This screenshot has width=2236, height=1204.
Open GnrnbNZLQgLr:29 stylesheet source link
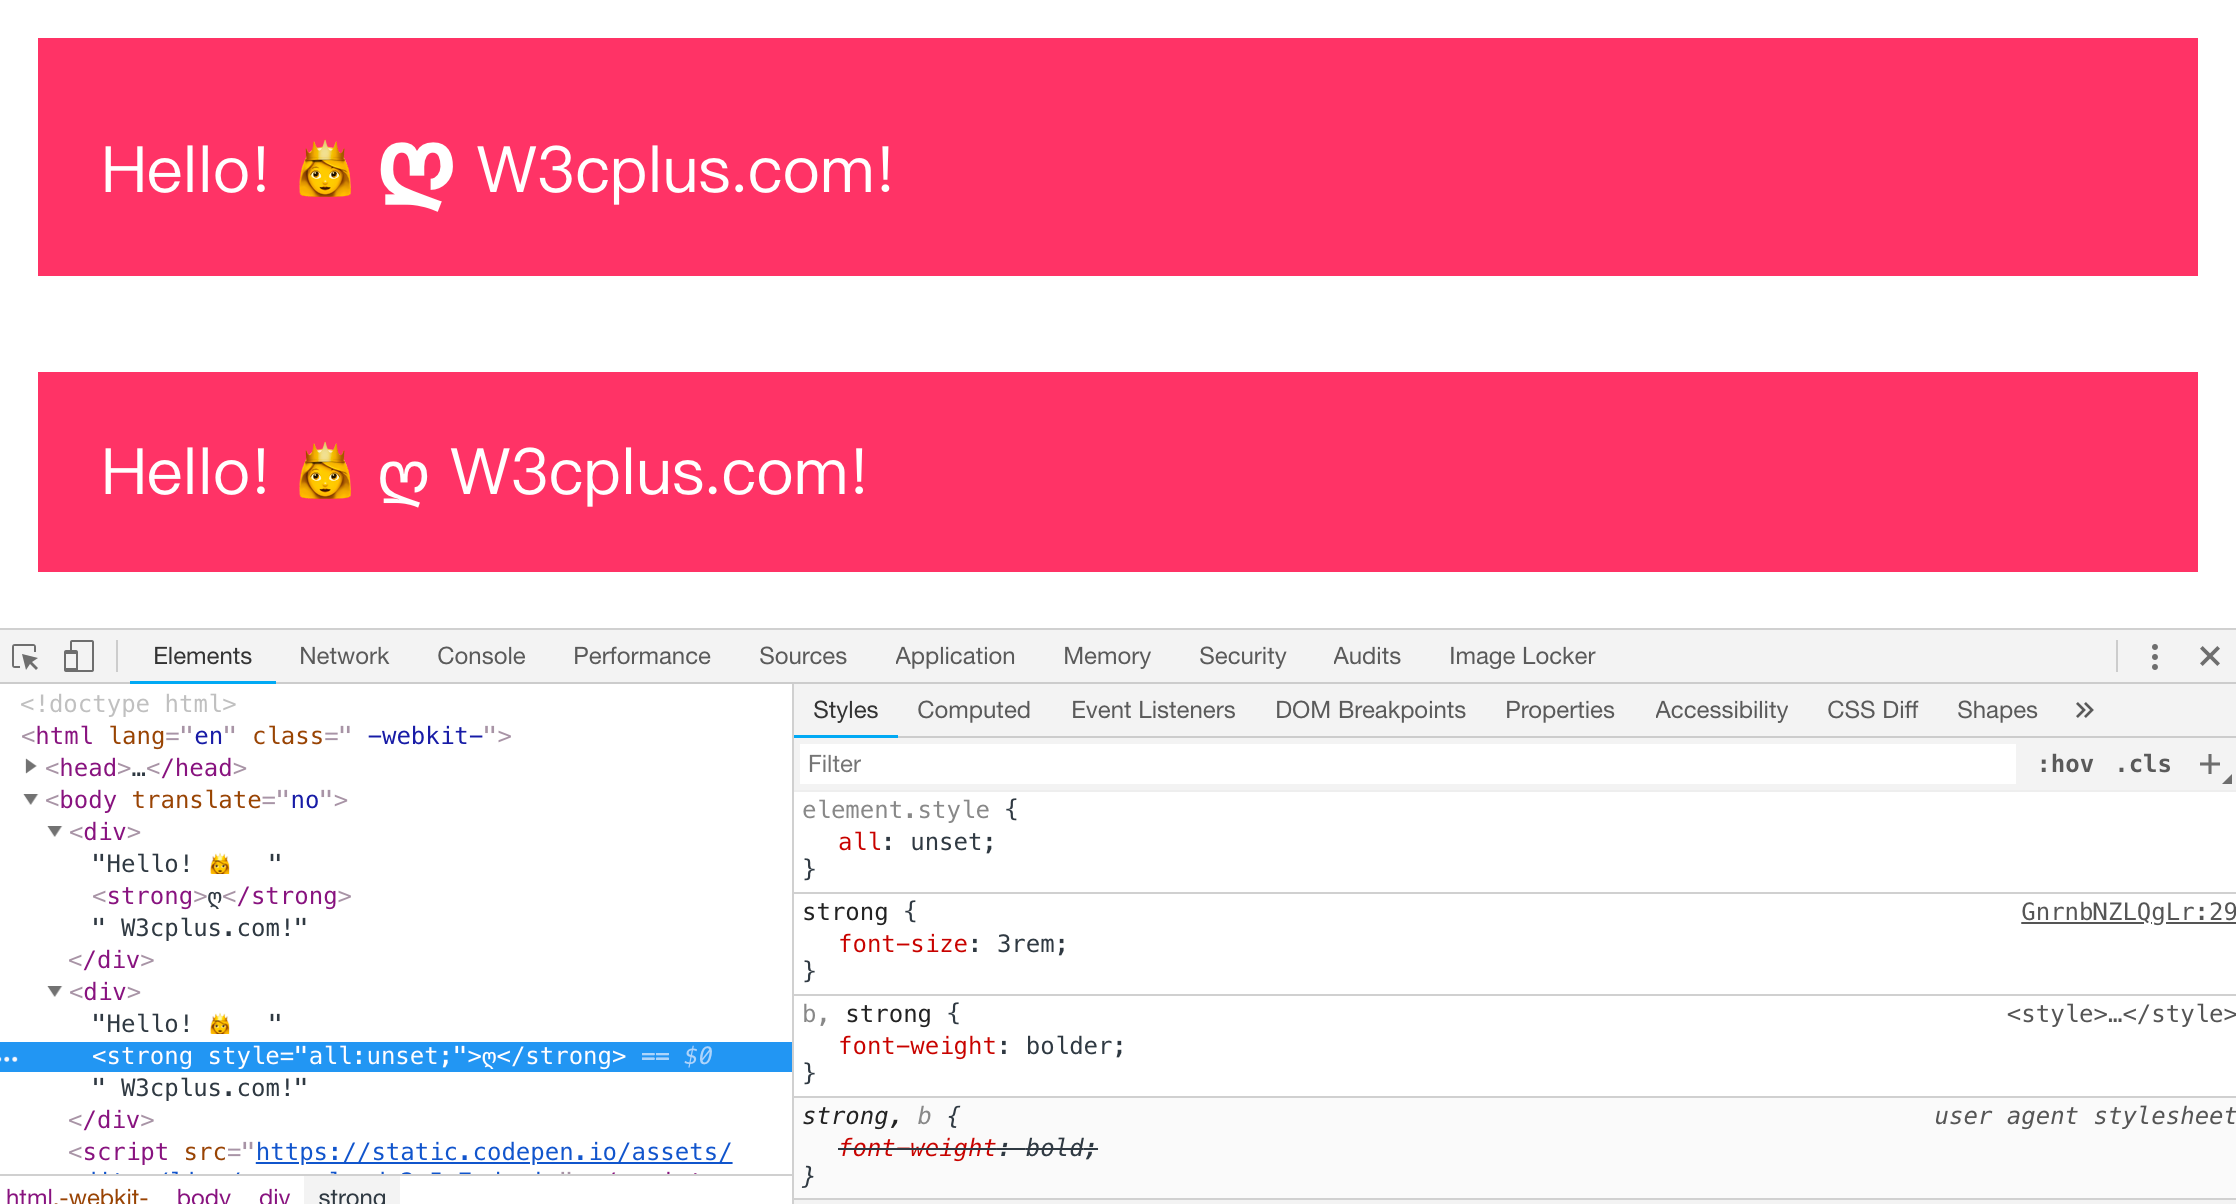click(2128, 912)
